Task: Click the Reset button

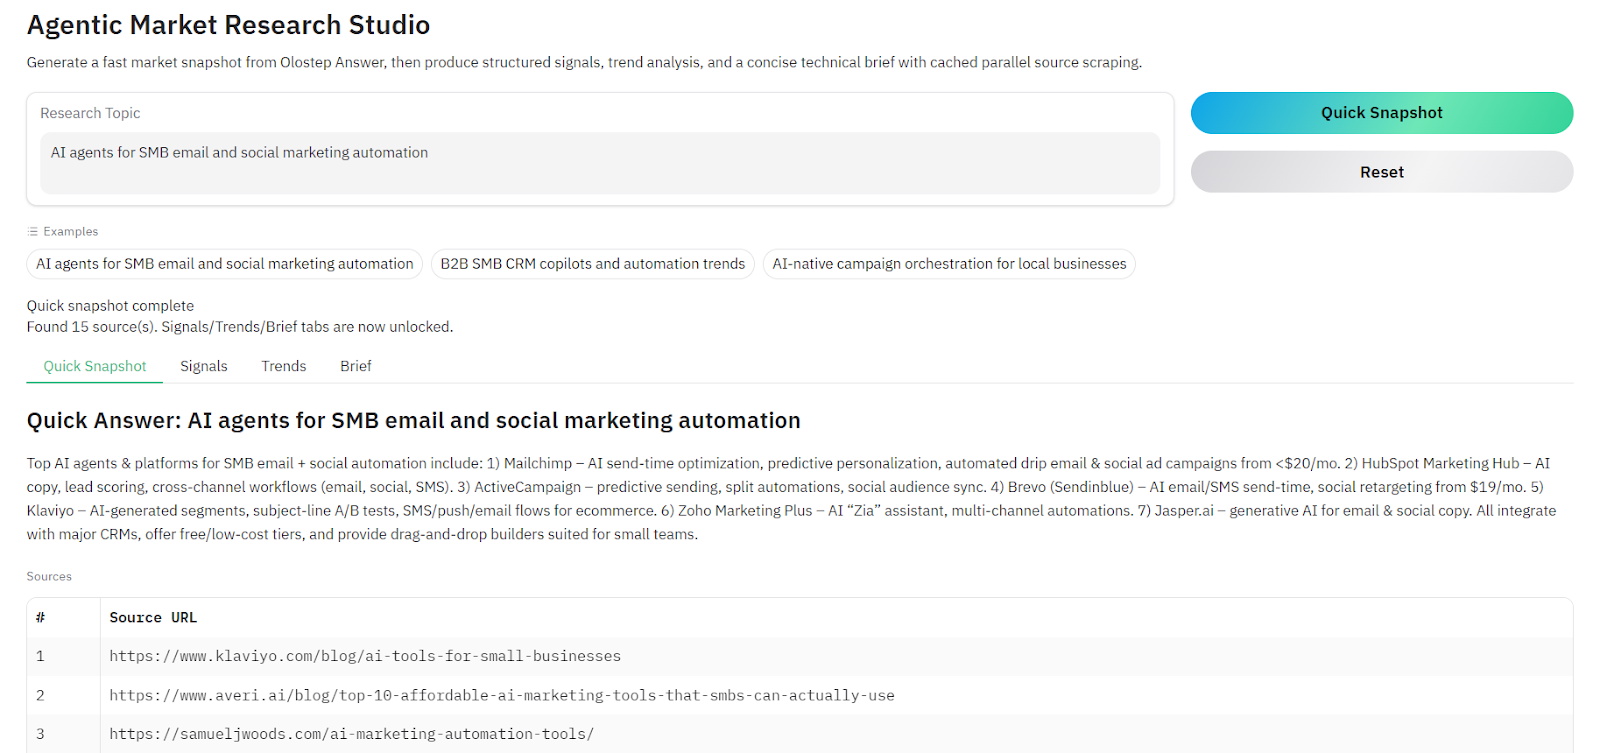Action: (1381, 172)
